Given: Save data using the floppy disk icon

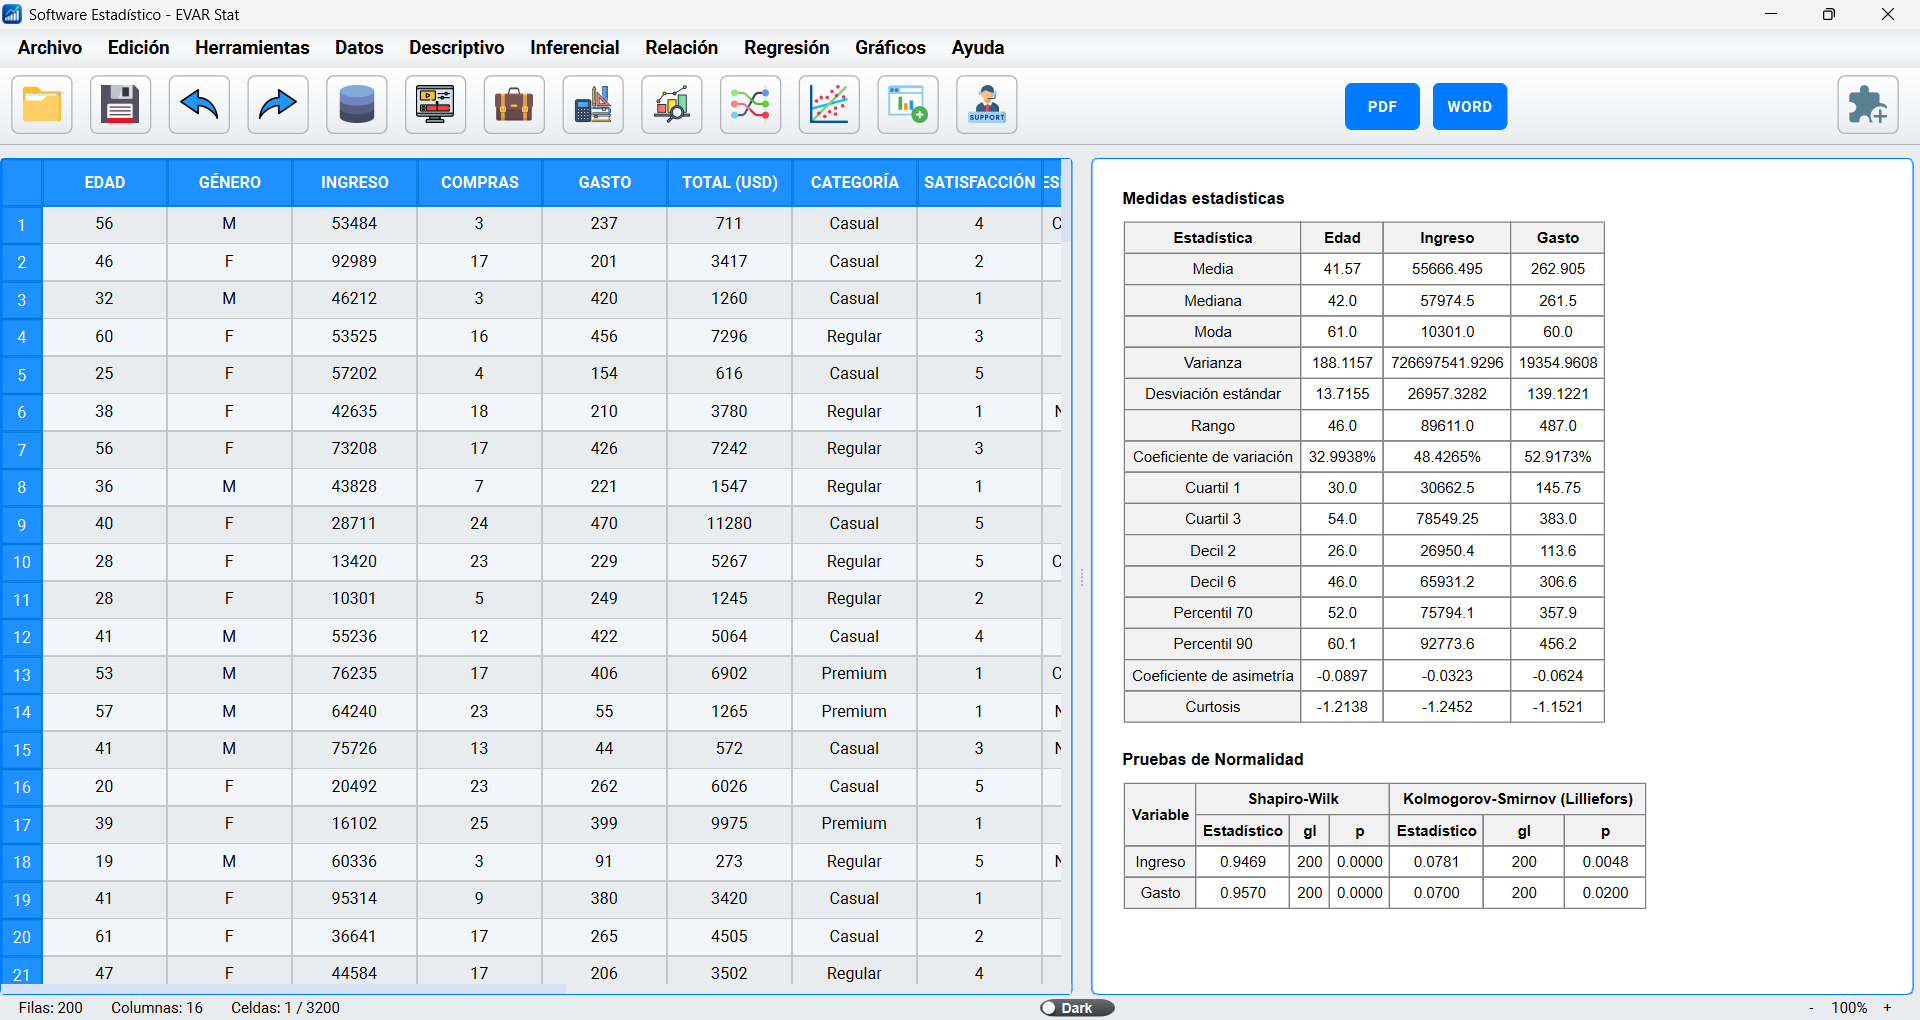Looking at the screenshot, I should coord(120,105).
